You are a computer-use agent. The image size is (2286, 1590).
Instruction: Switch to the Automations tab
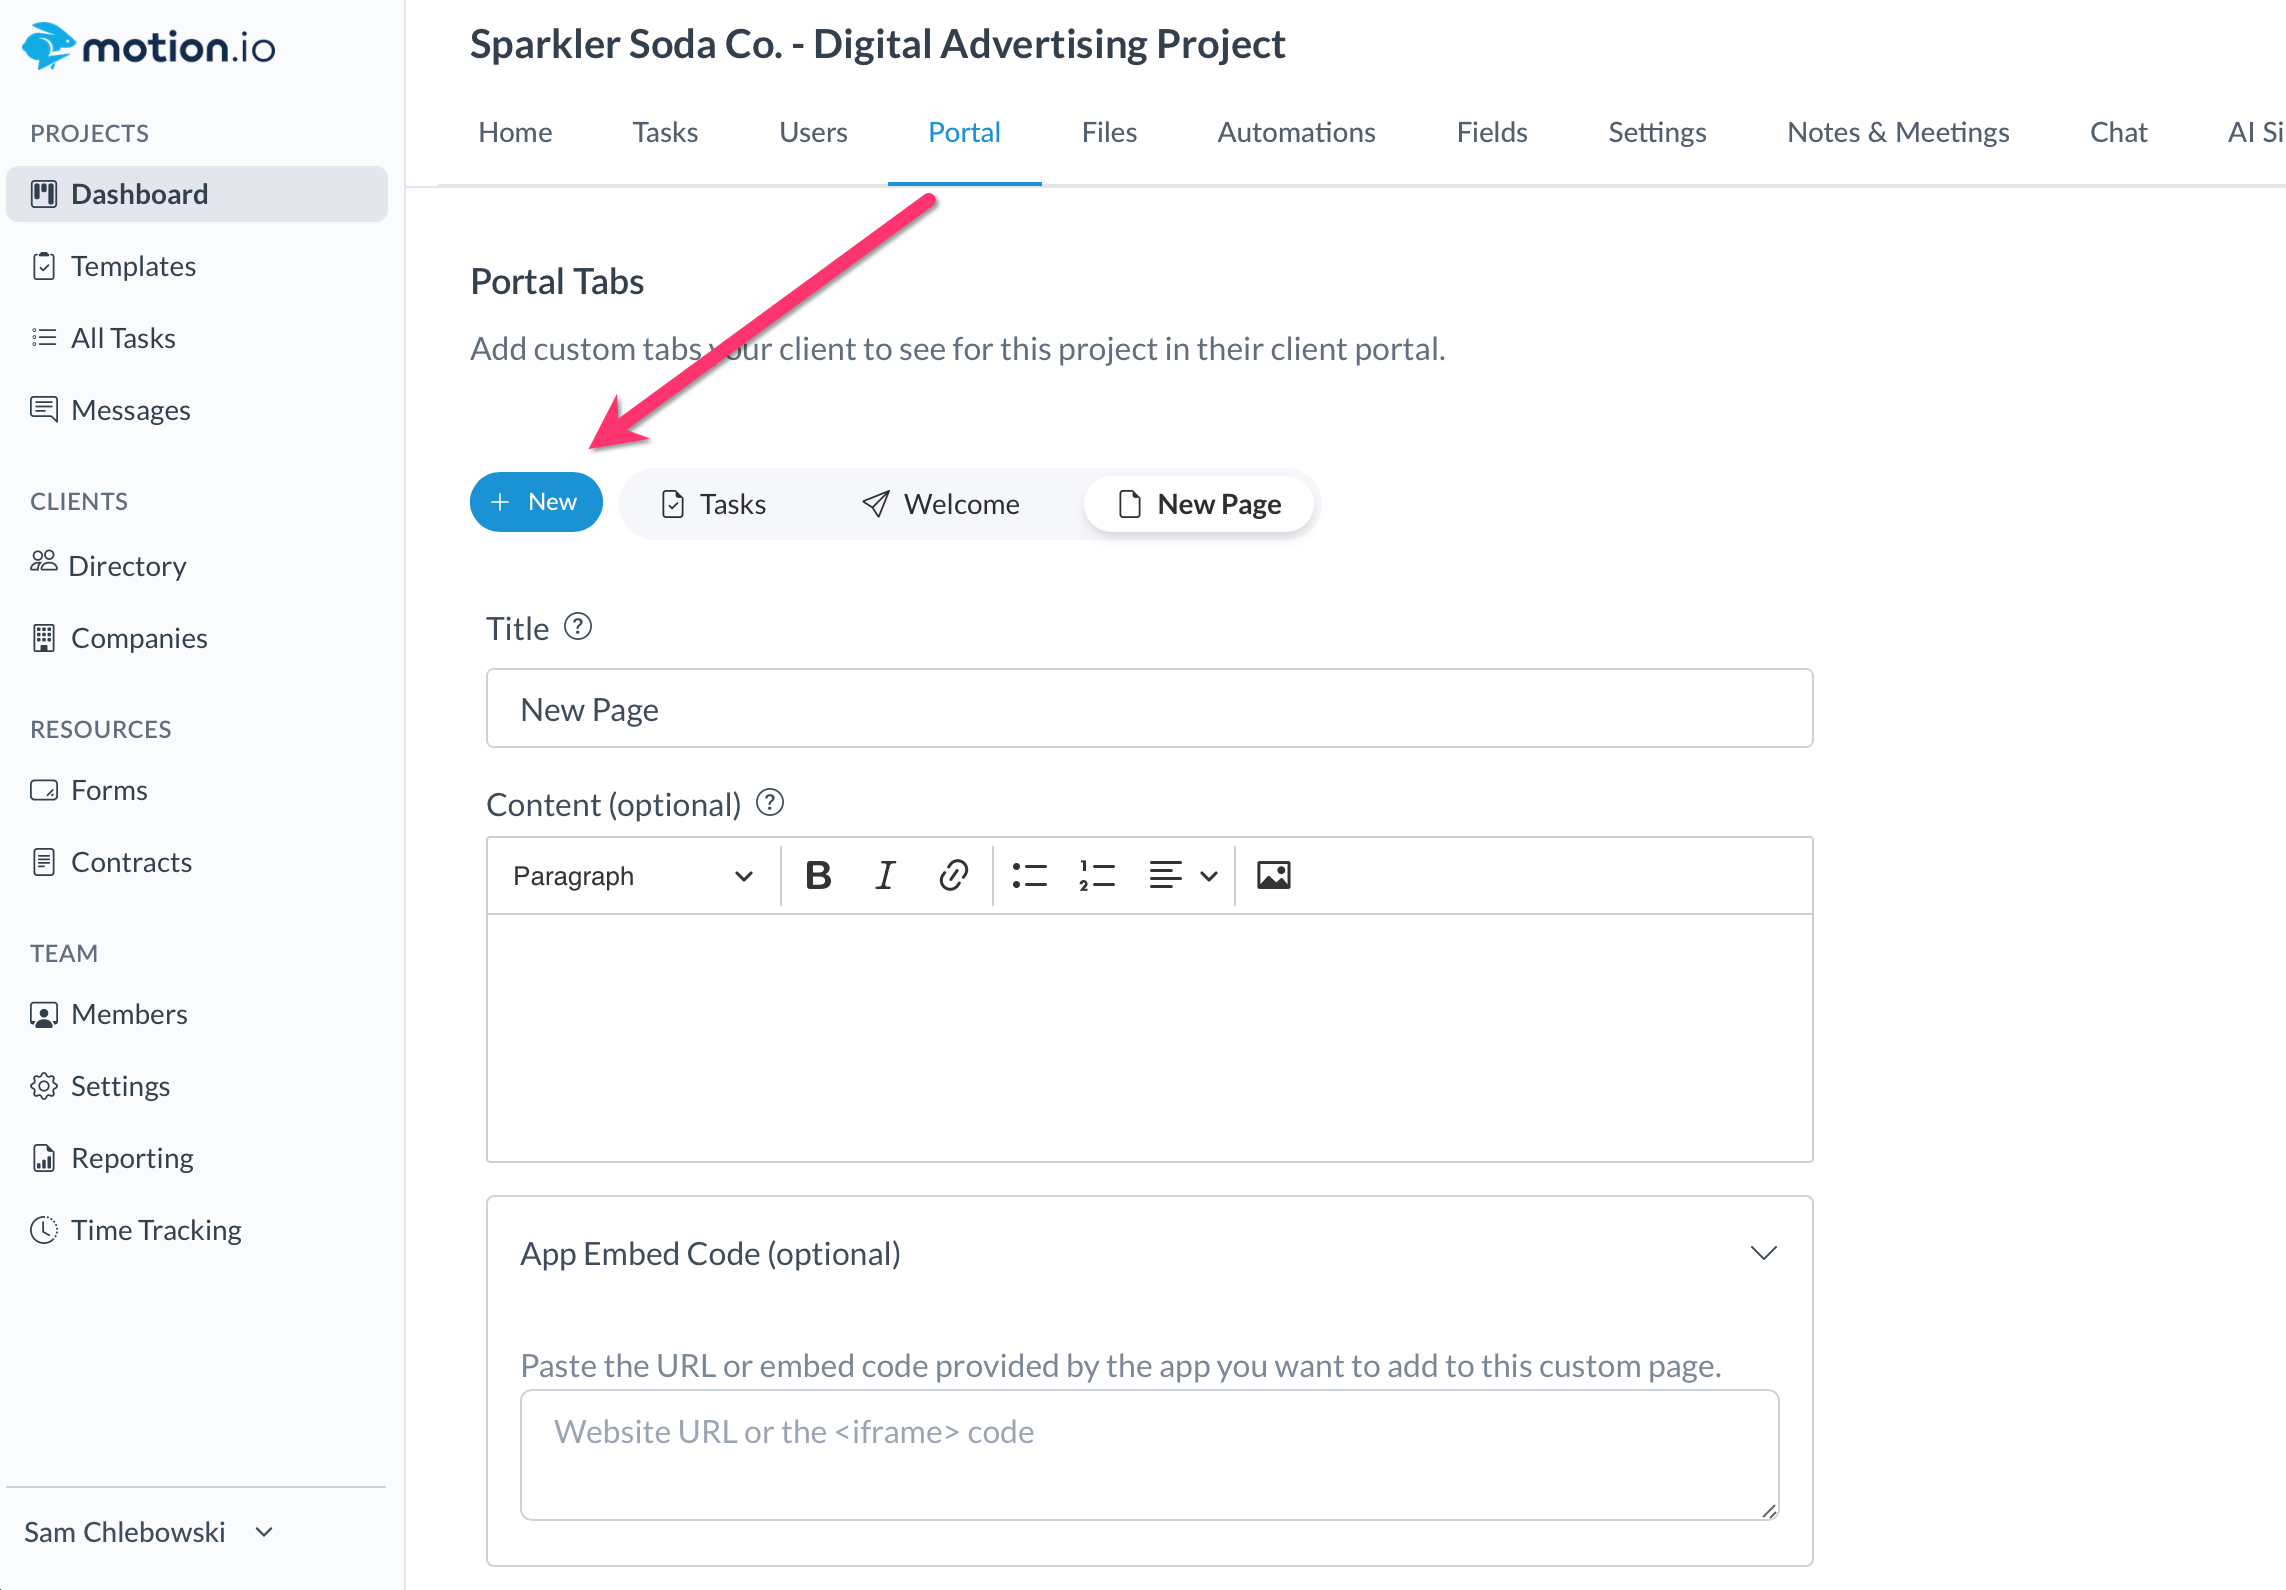1296,132
